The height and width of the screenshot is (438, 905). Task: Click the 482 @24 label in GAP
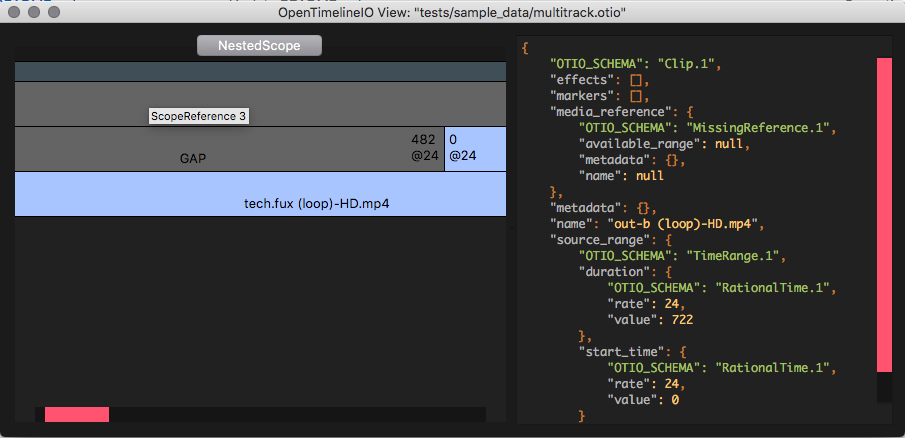[425, 148]
